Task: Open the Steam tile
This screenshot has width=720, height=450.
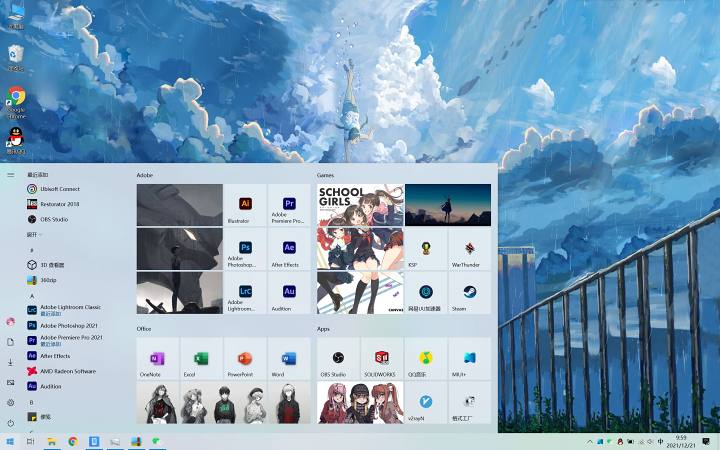Action: pyautogui.click(x=469, y=293)
